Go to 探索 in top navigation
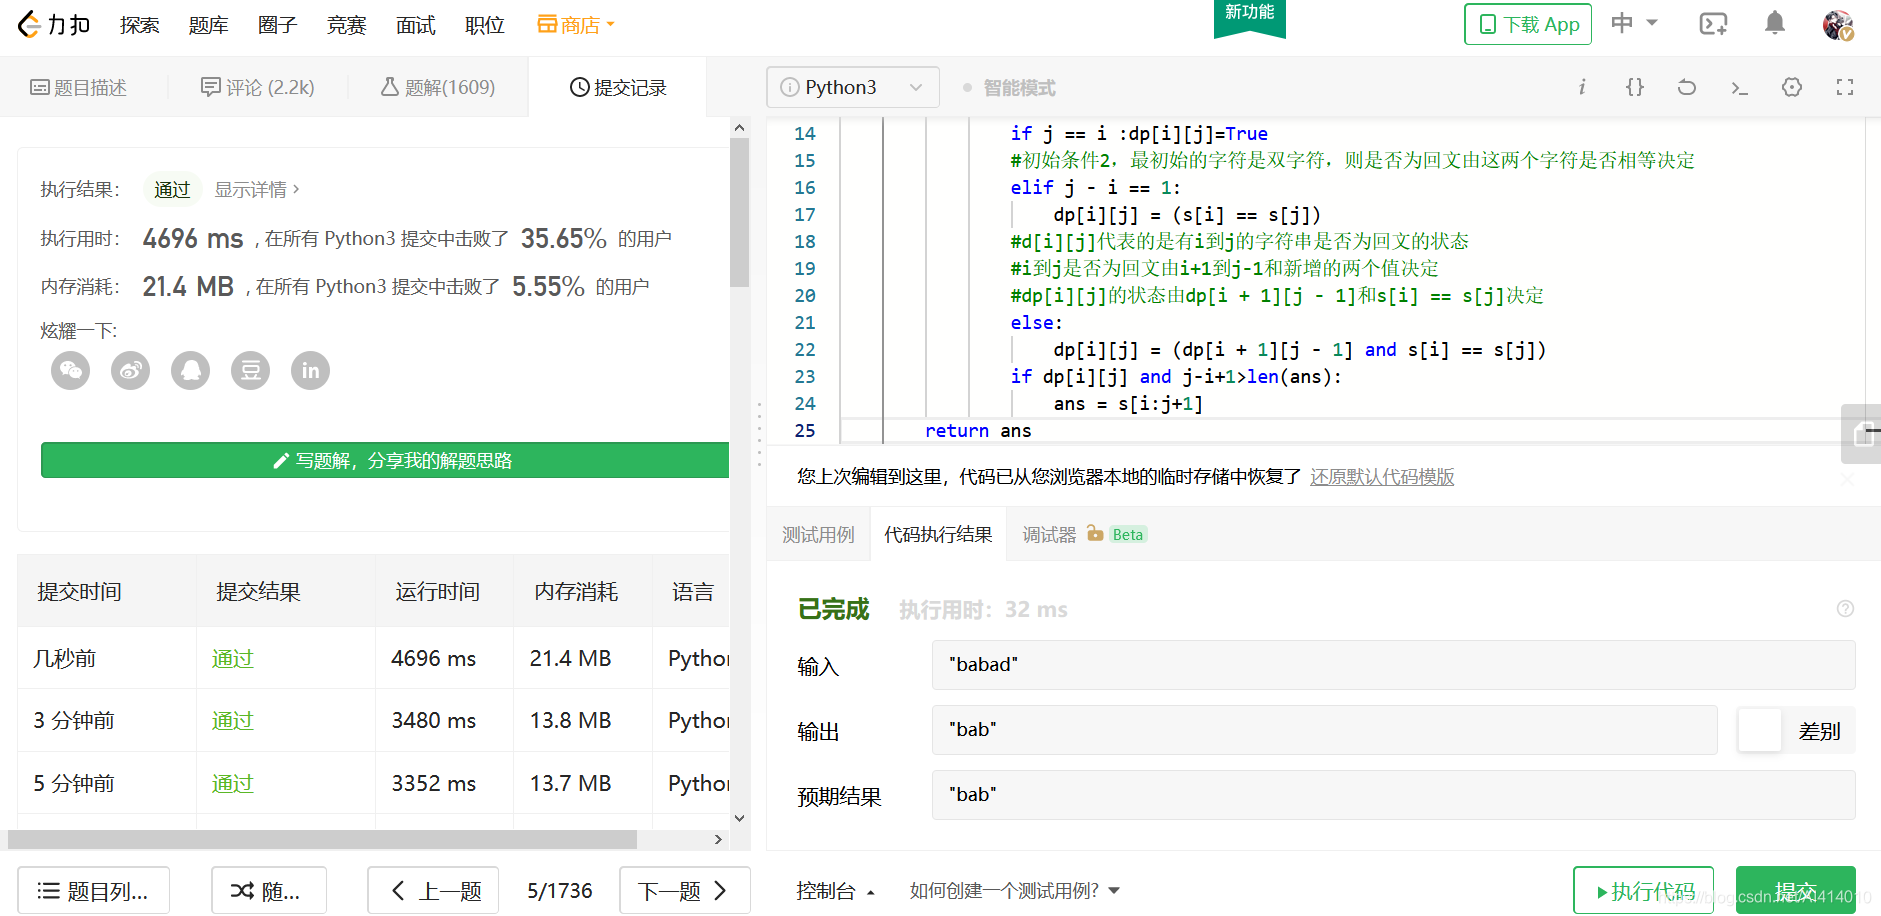 click(x=140, y=25)
